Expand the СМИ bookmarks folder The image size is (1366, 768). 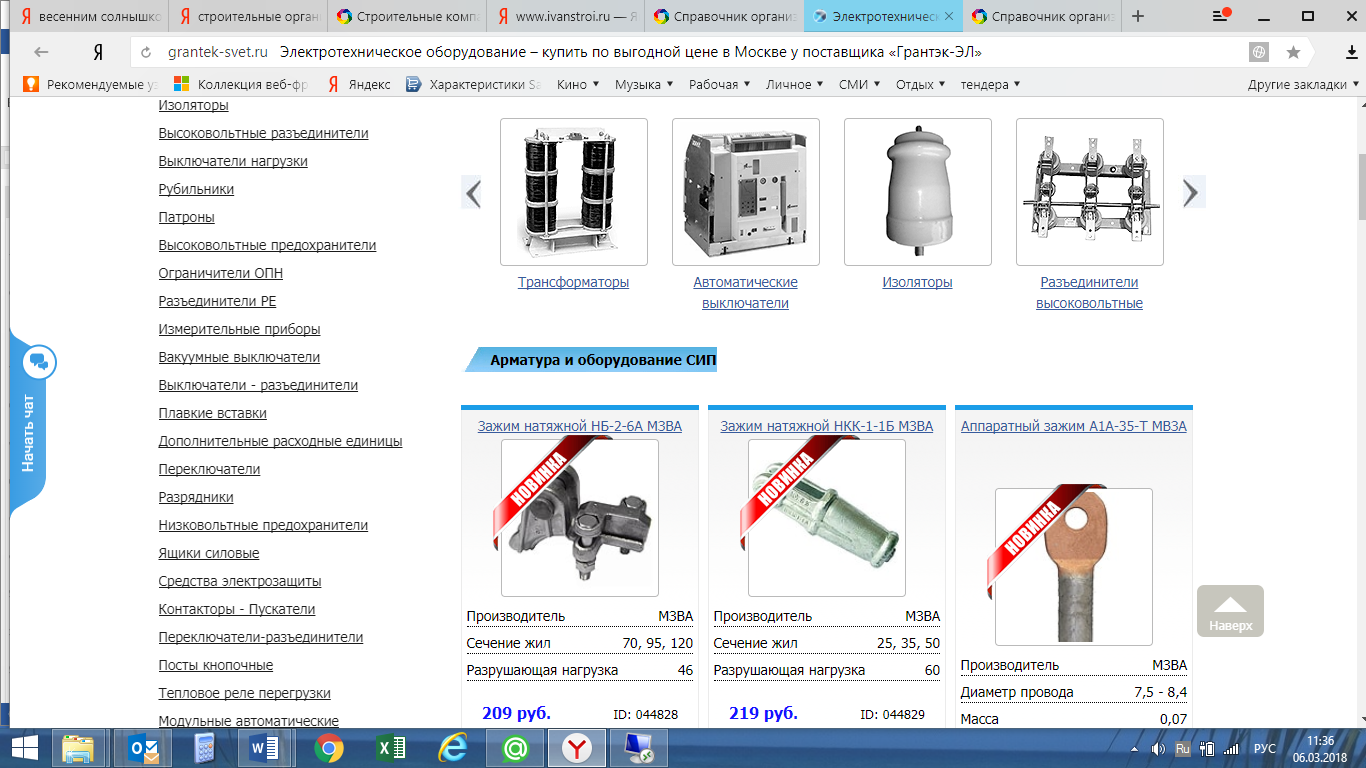(x=859, y=84)
